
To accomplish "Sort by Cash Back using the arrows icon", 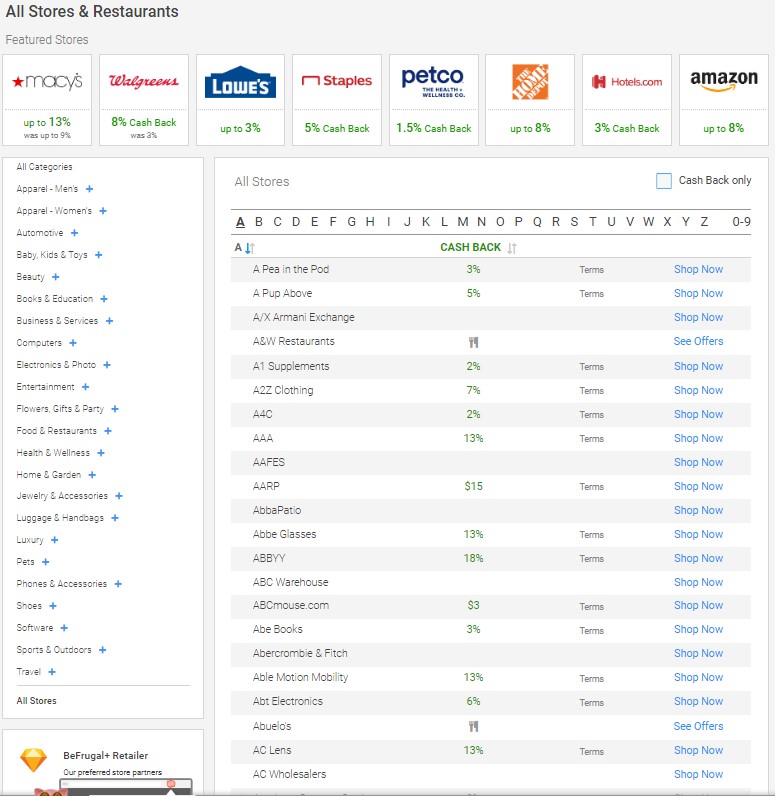I will (512, 248).
